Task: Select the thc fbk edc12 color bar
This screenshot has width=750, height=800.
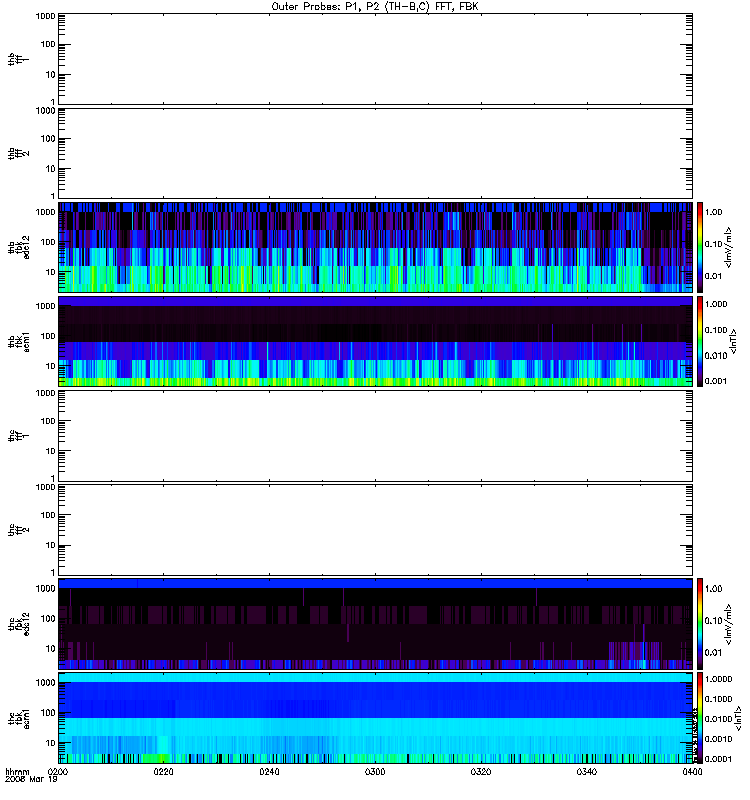Action: coord(700,623)
